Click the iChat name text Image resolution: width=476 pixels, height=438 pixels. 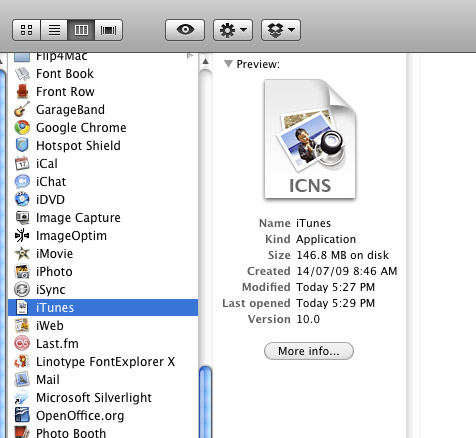pos(51,182)
